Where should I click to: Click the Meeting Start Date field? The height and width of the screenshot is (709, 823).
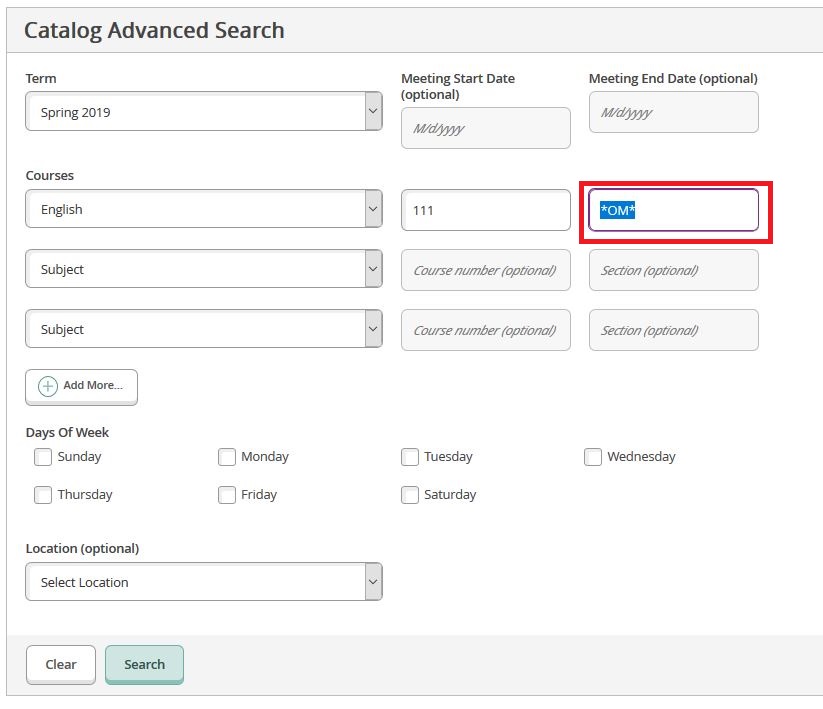[486, 129]
